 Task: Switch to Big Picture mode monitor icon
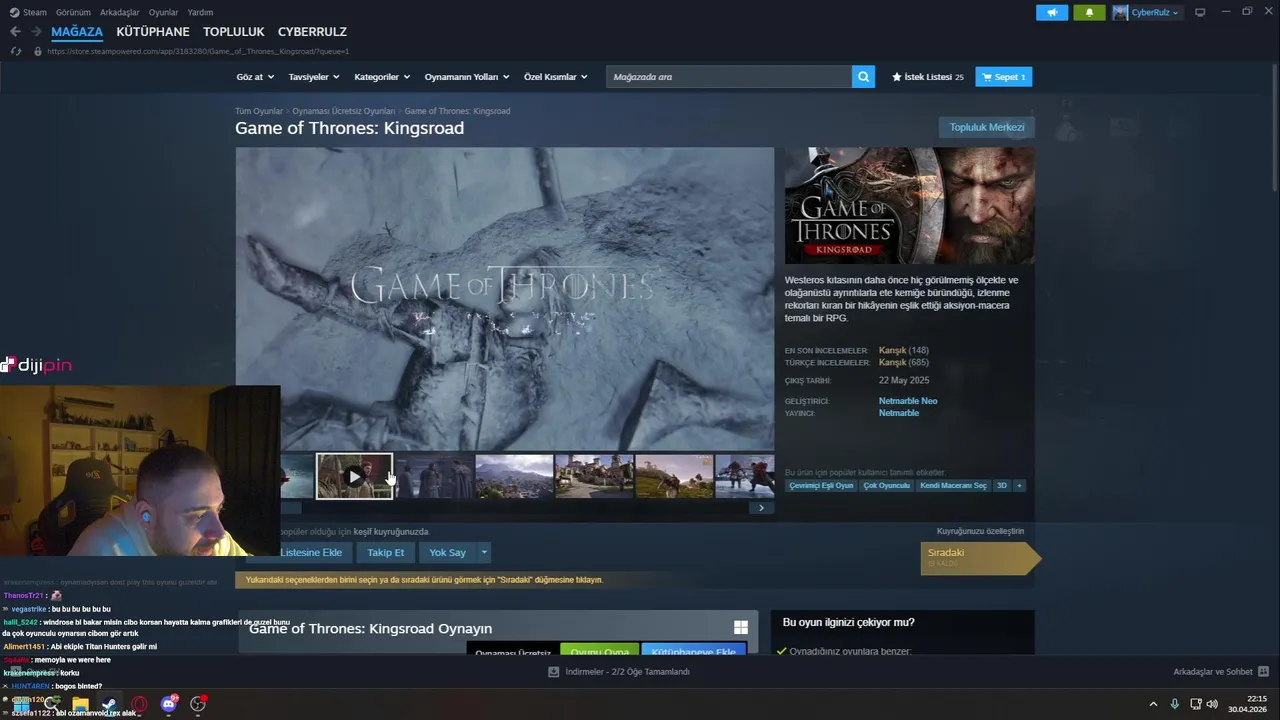1200,12
